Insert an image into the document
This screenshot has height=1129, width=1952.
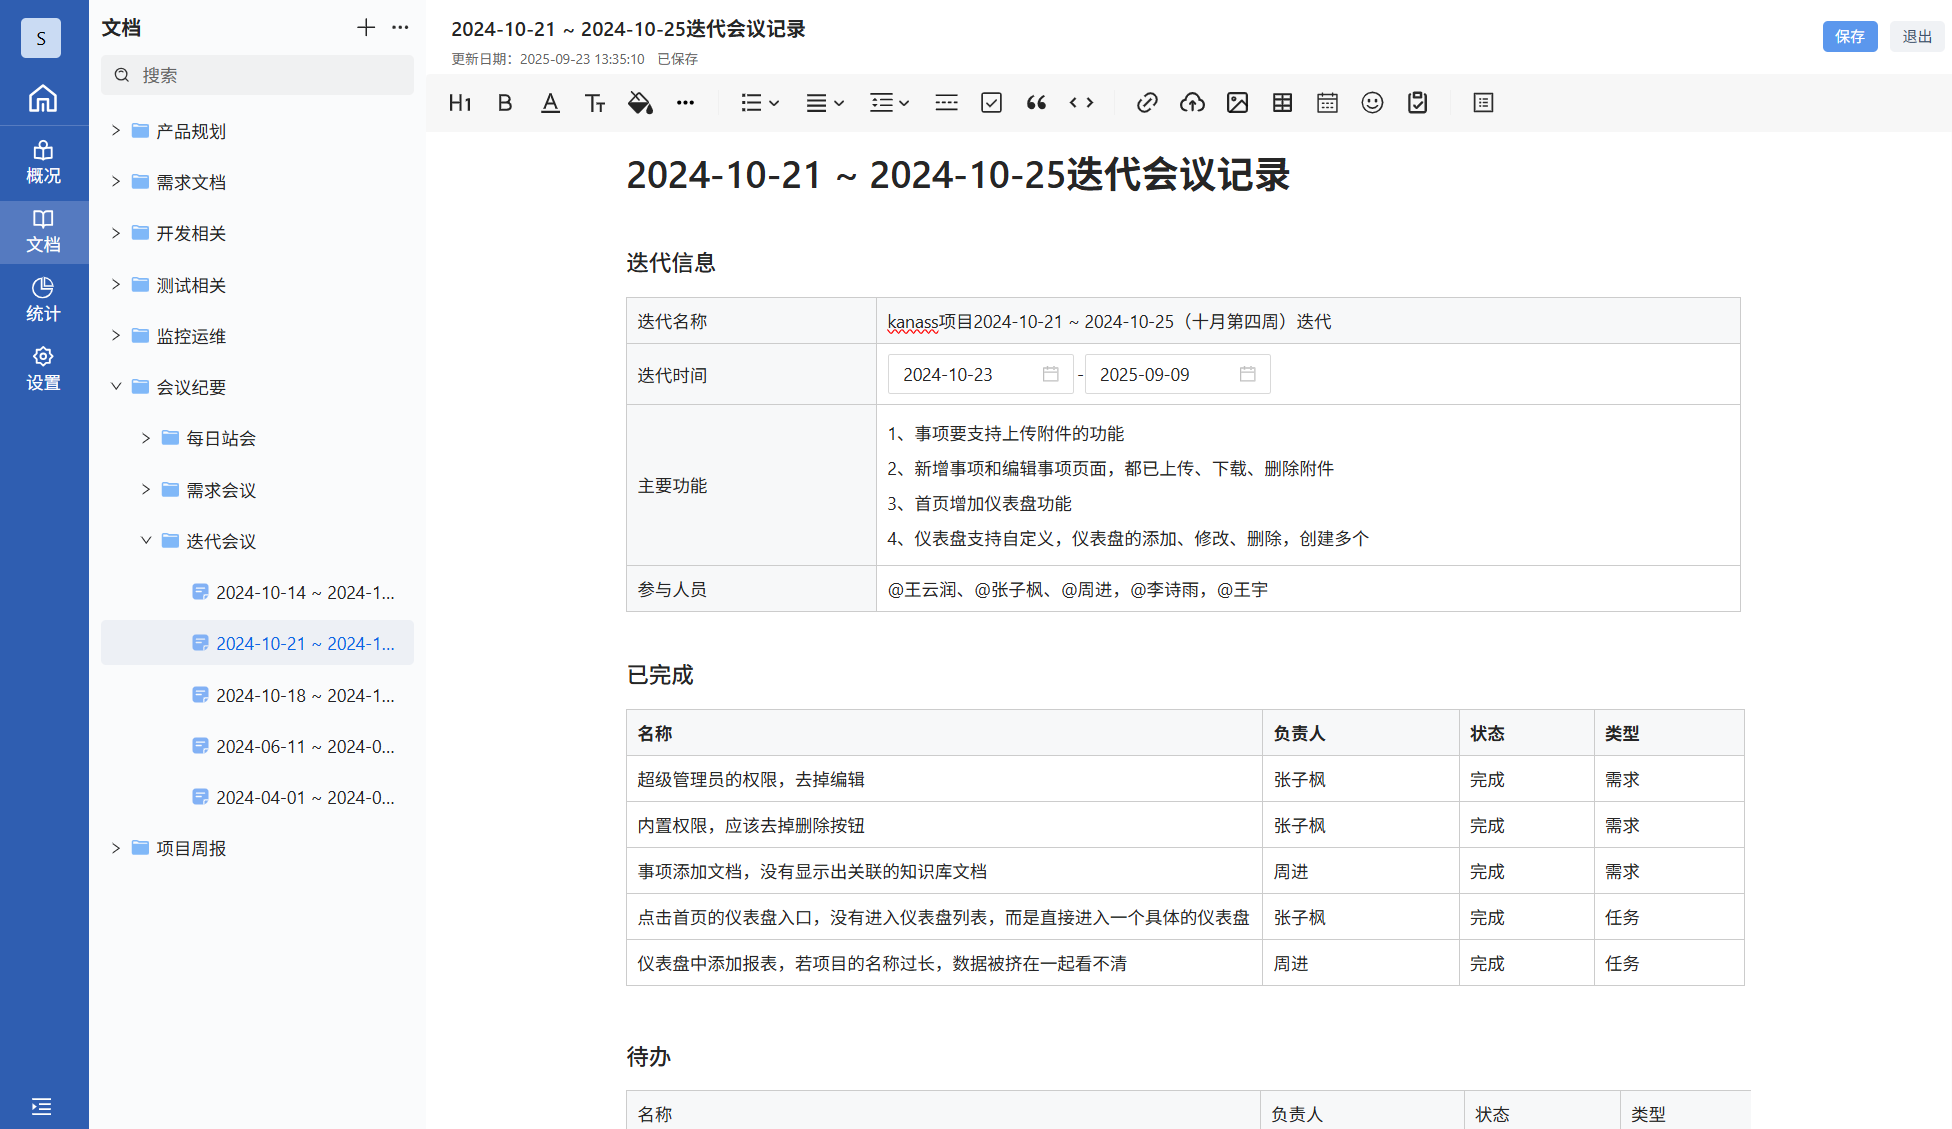coord(1237,102)
